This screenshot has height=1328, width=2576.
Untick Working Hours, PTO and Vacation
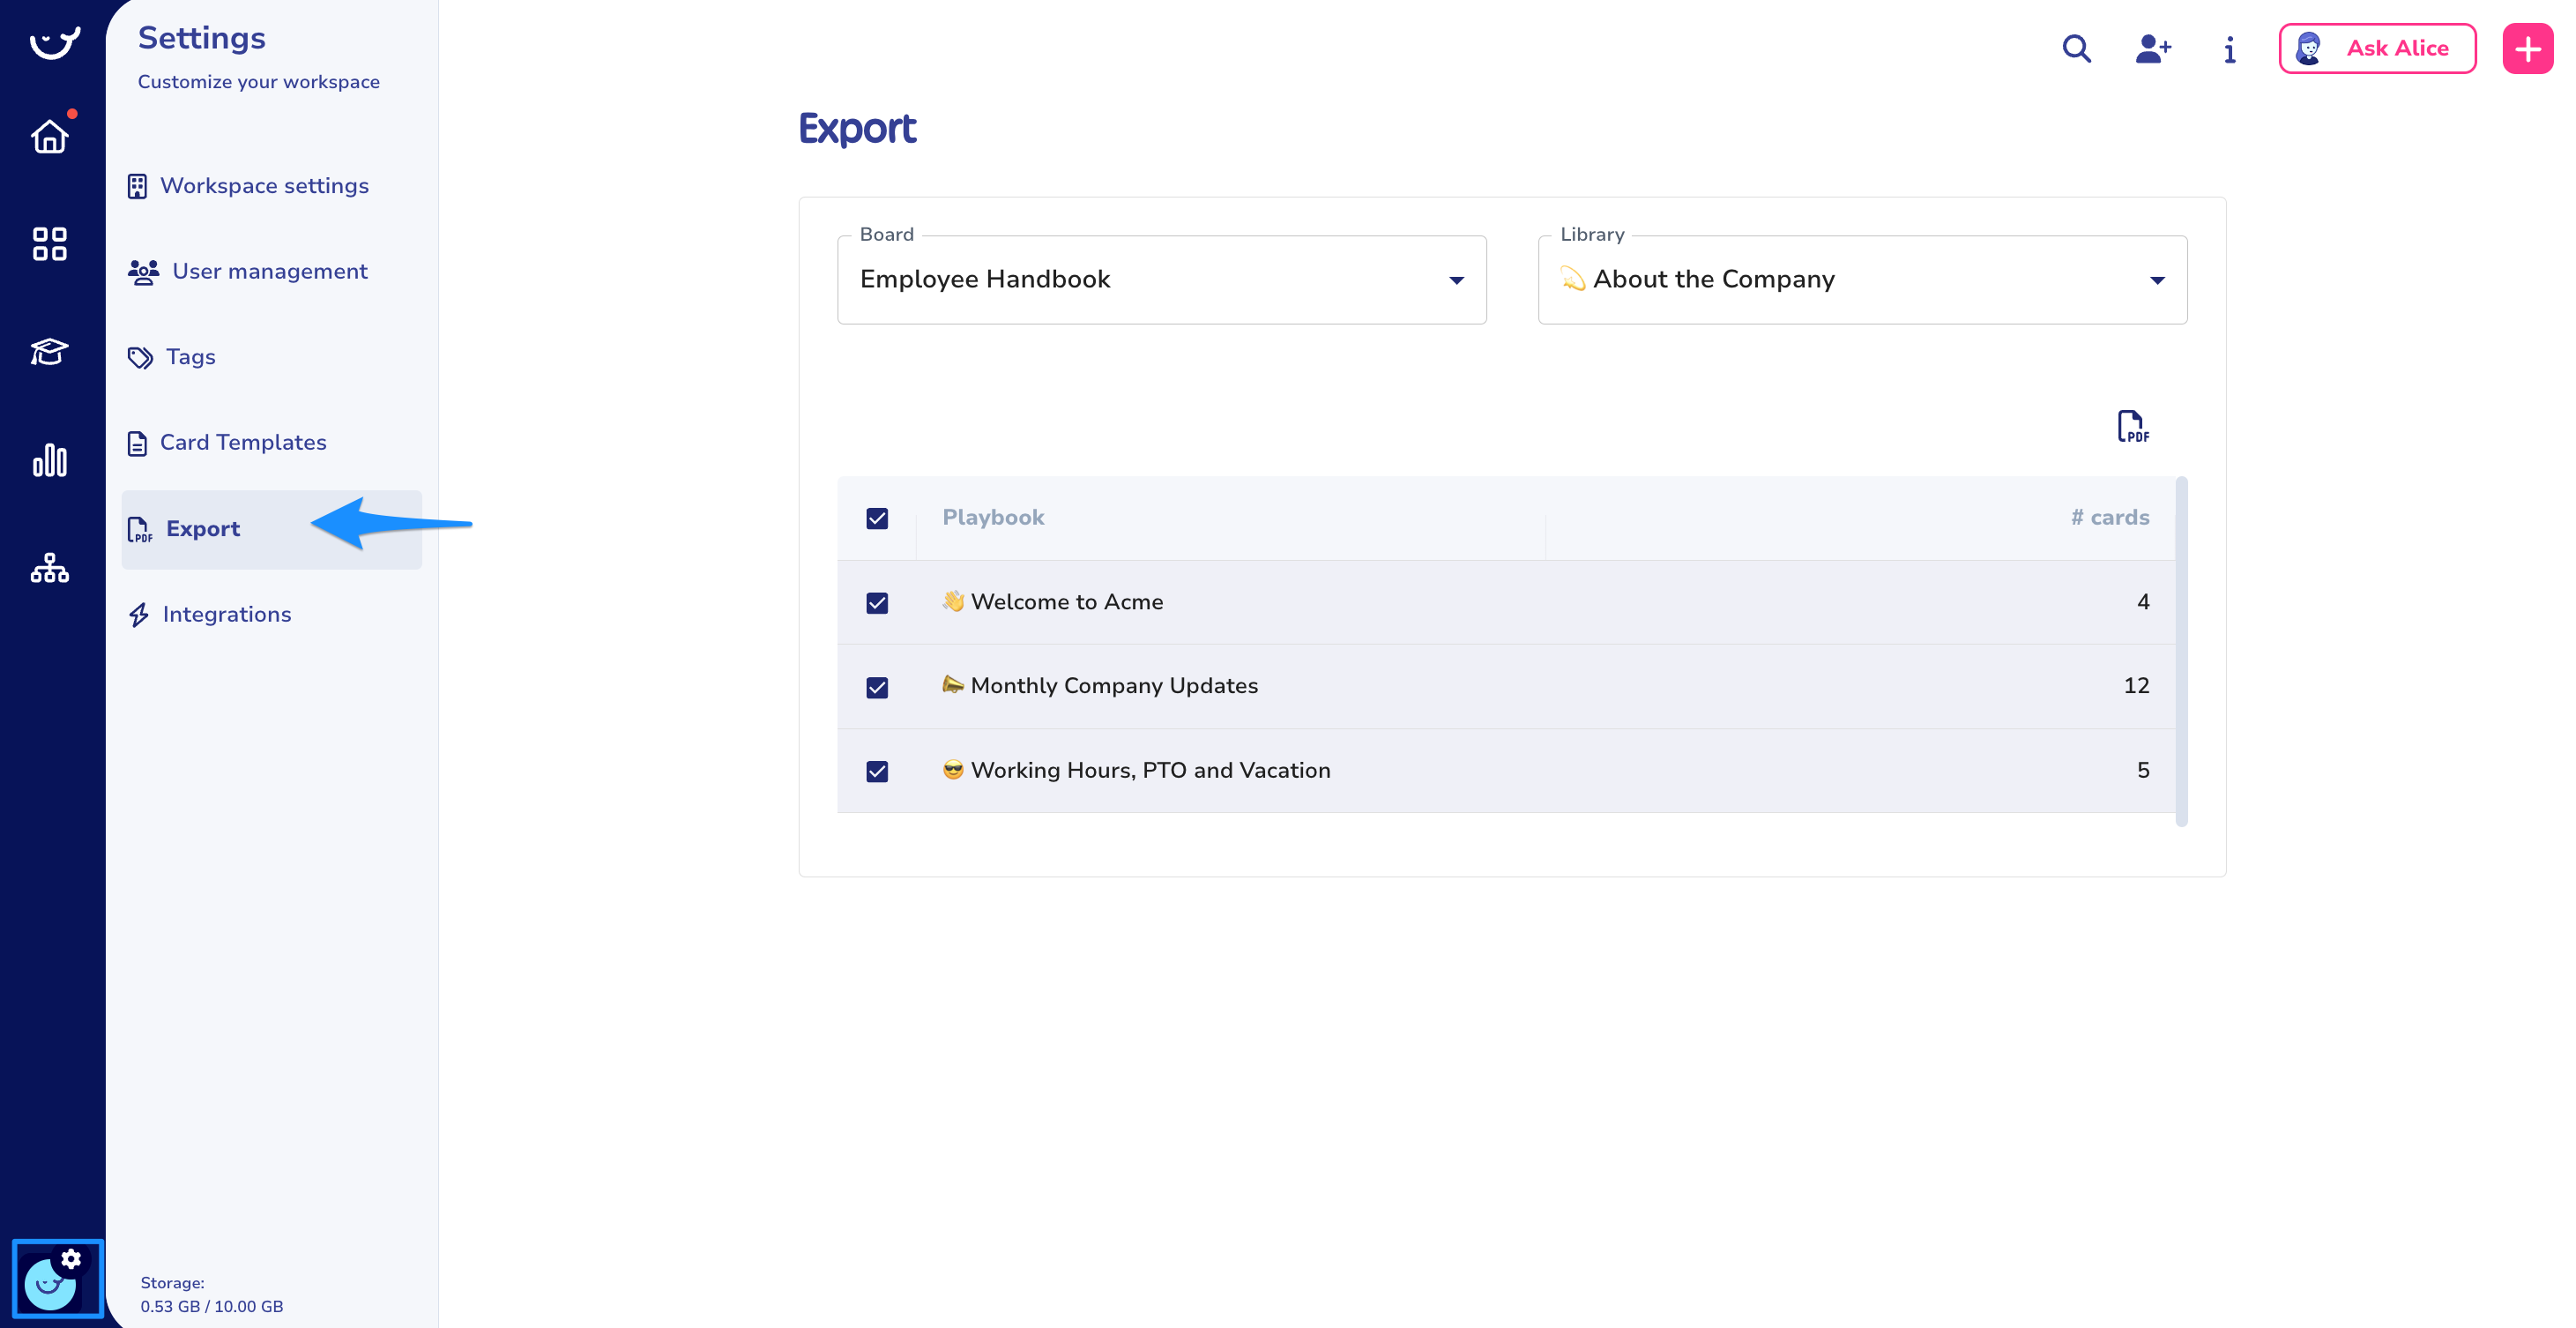877,771
